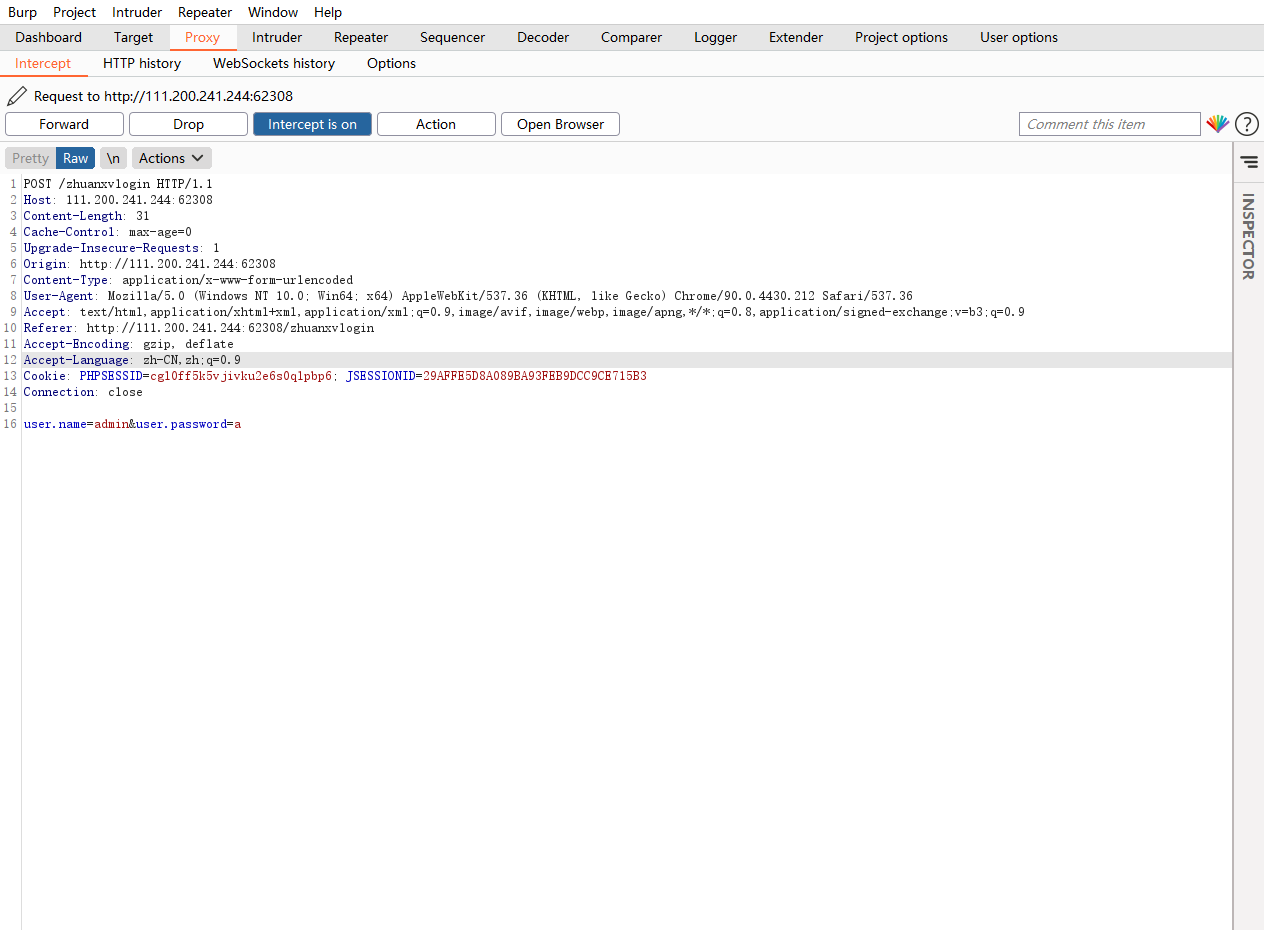This screenshot has width=1264, height=930.
Task: Click the pencil edit icon near the request title
Action: (16, 95)
